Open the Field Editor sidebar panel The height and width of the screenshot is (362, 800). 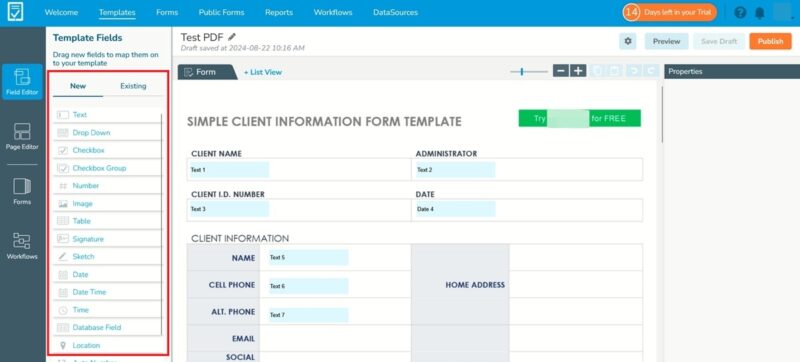coord(22,82)
